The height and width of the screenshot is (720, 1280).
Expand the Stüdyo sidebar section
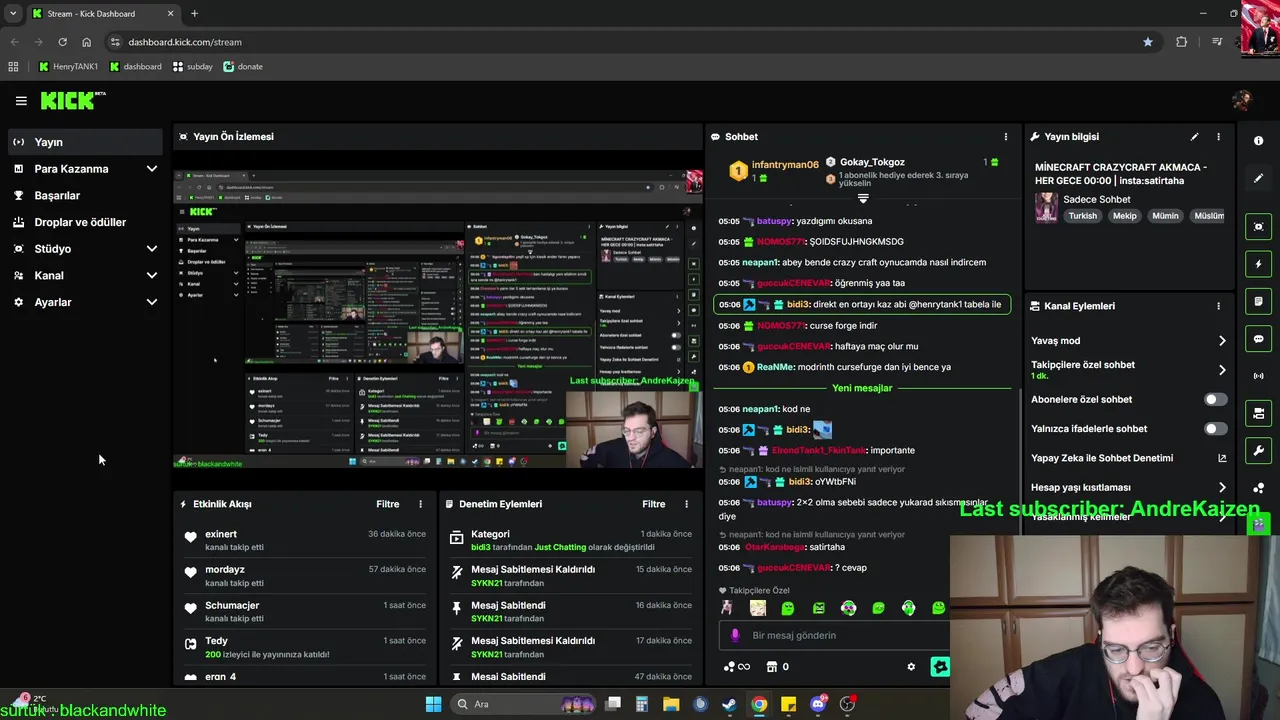[x=85, y=249]
